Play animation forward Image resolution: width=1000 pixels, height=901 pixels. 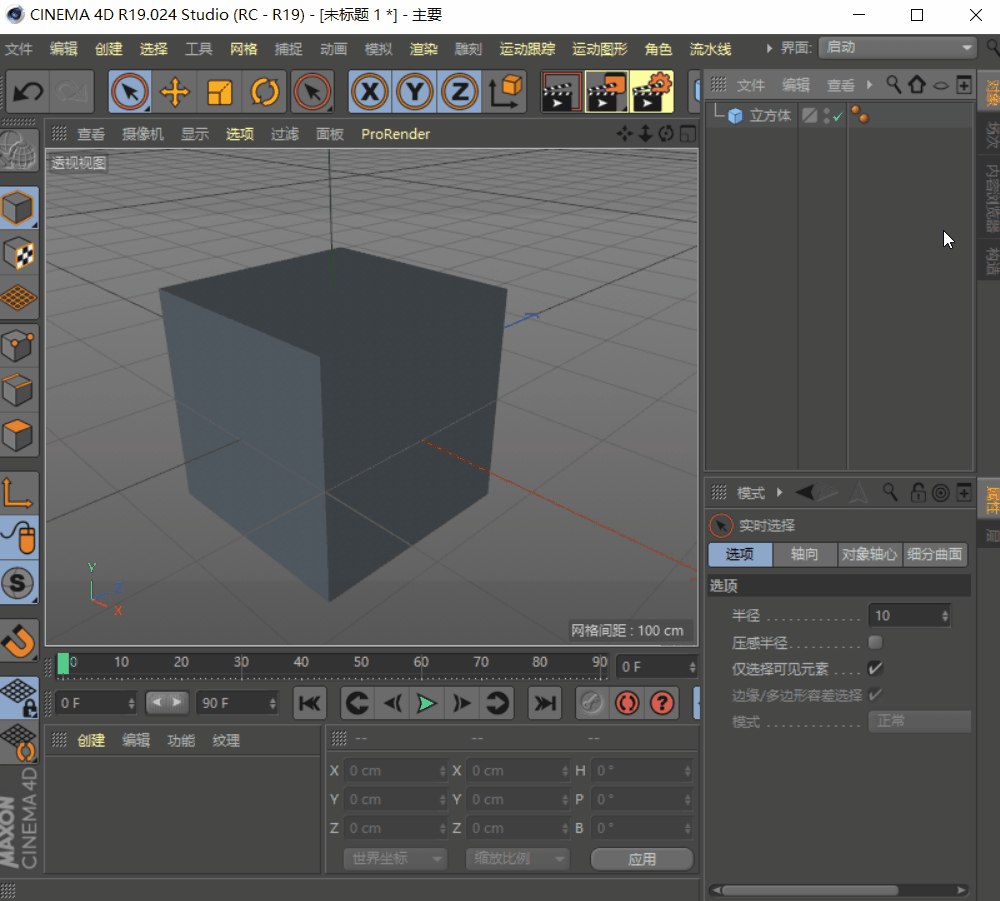[426, 703]
